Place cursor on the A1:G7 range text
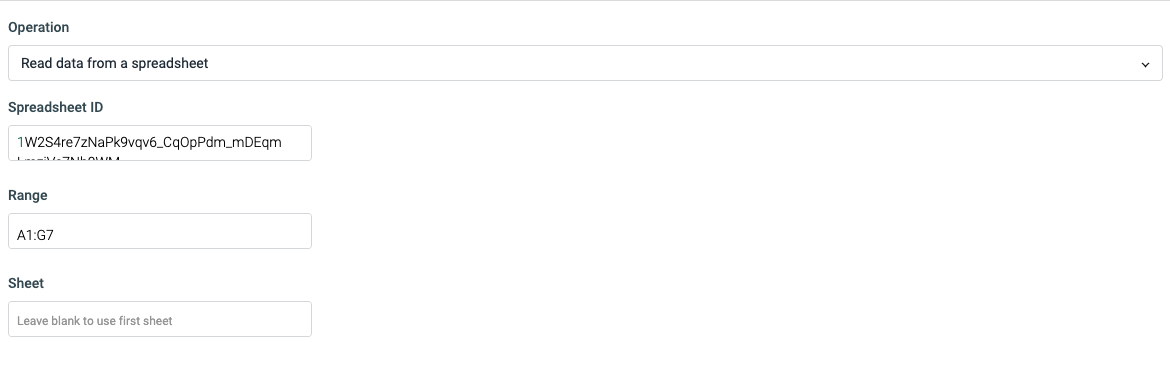The image size is (1170, 381). point(35,236)
